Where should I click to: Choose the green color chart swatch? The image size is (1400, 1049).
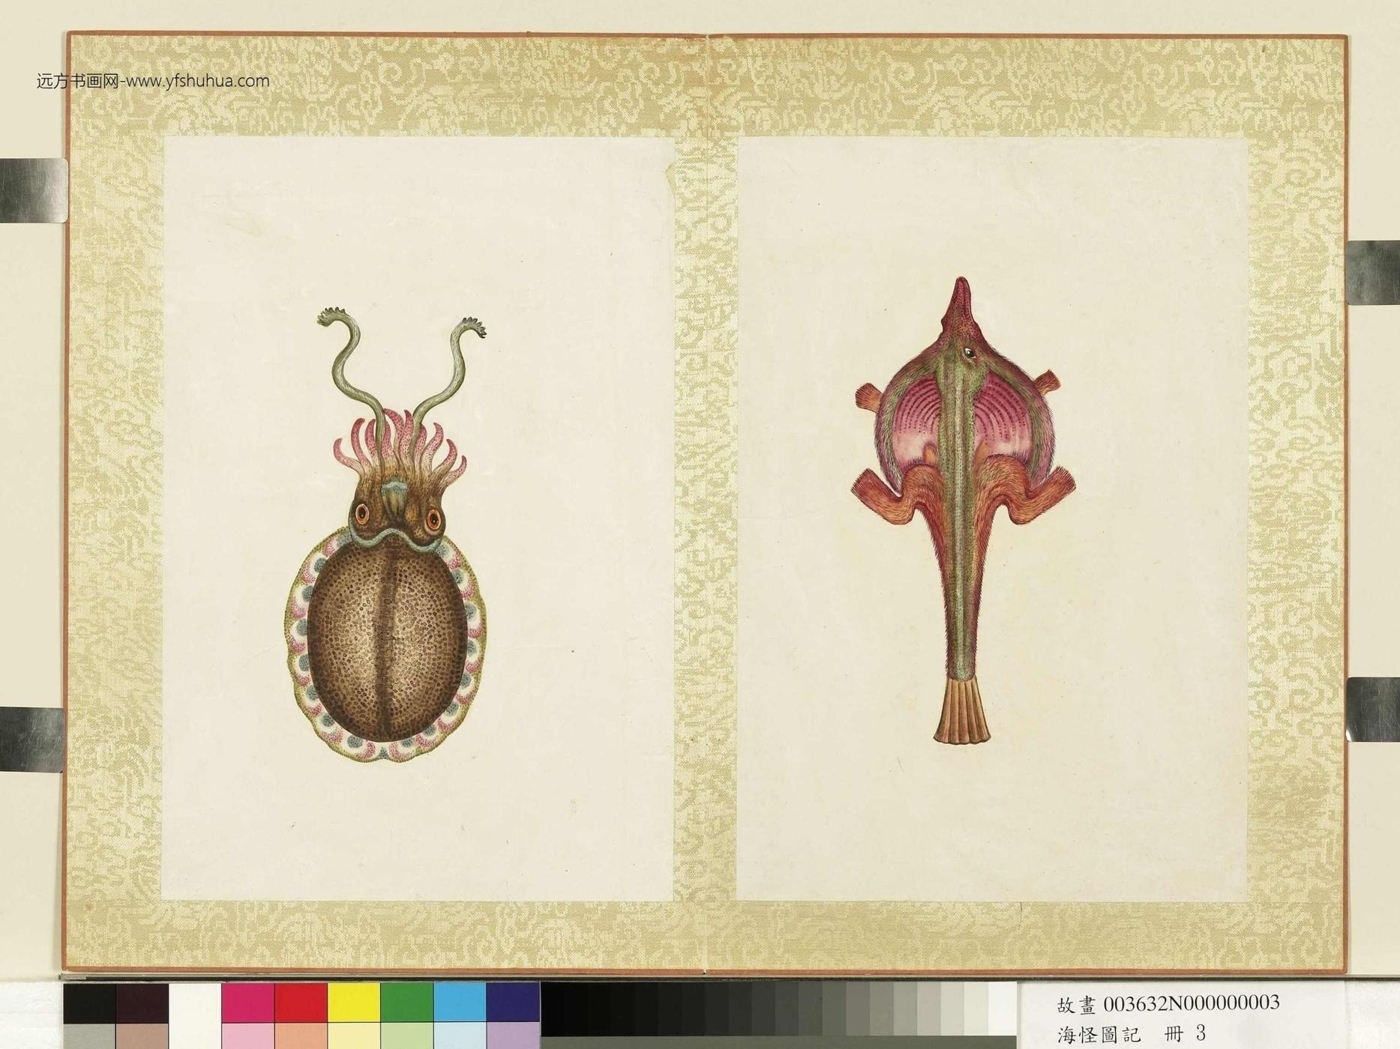(x=407, y=1003)
